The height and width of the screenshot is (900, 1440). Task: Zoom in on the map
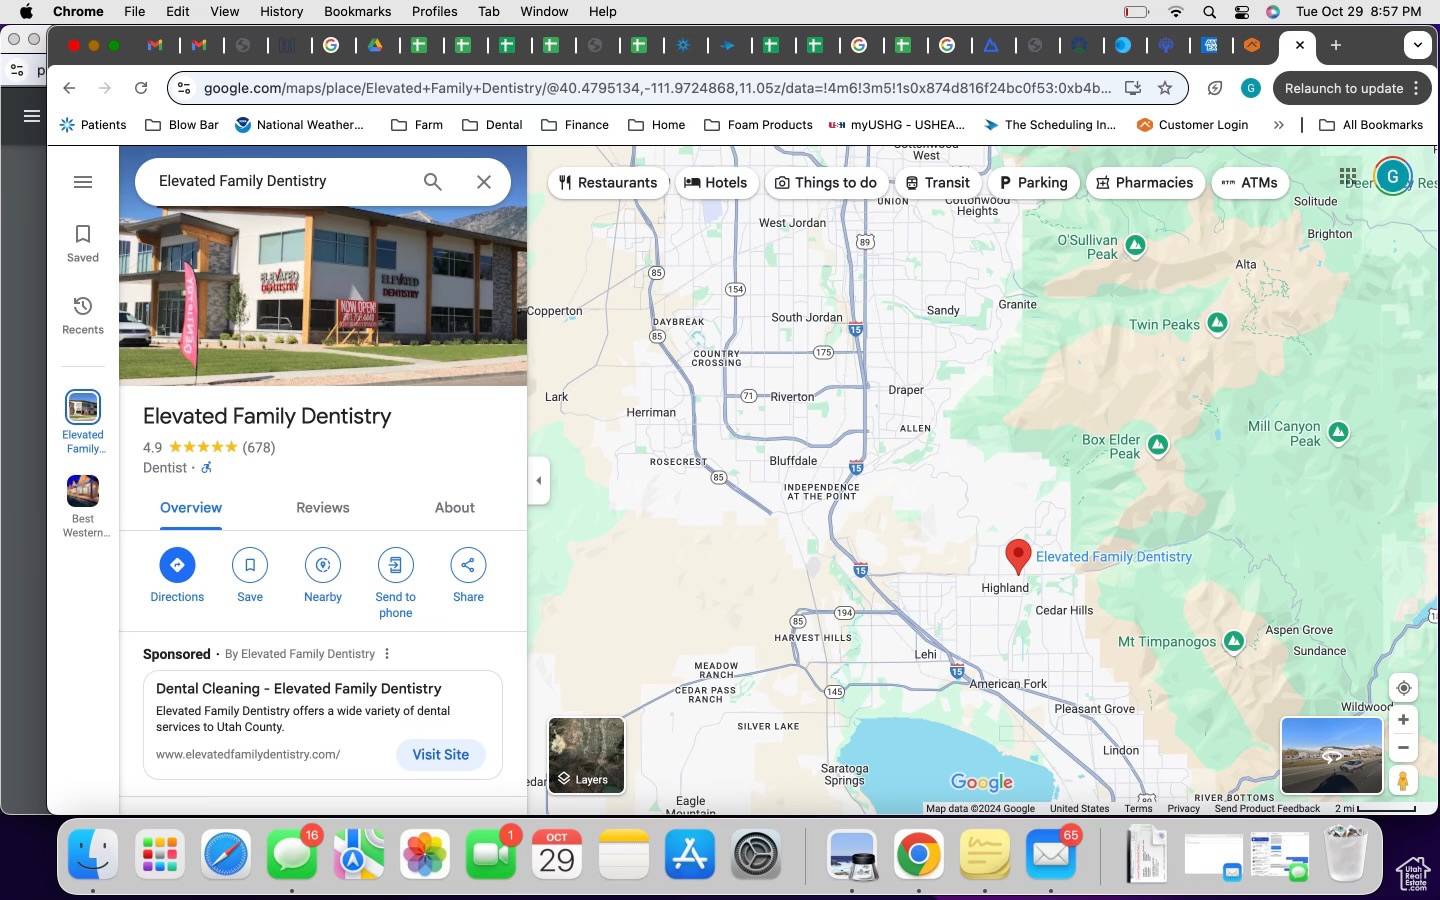click(1403, 719)
